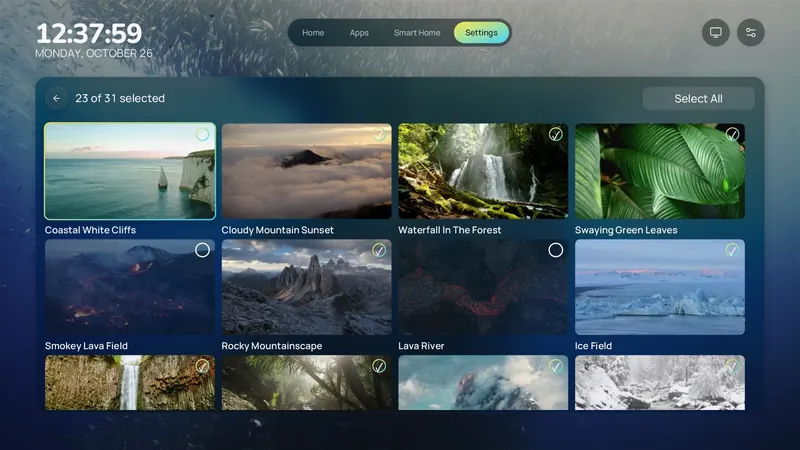This screenshot has height=450, width=800.
Task: Open the Lava River thumbnail
Action: click(483, 287)
